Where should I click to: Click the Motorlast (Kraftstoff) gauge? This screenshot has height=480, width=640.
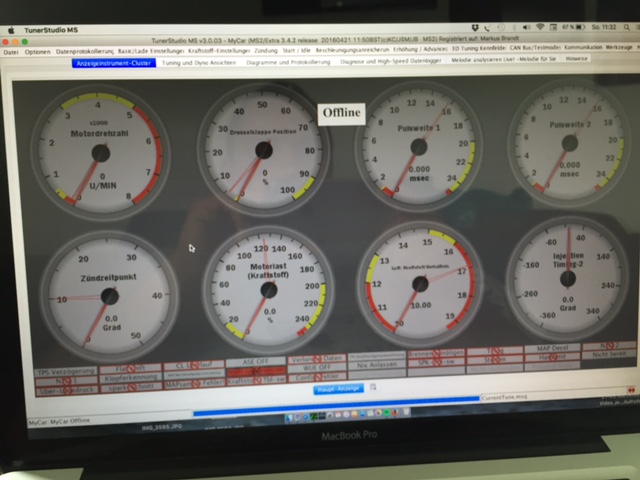point(265,290)
